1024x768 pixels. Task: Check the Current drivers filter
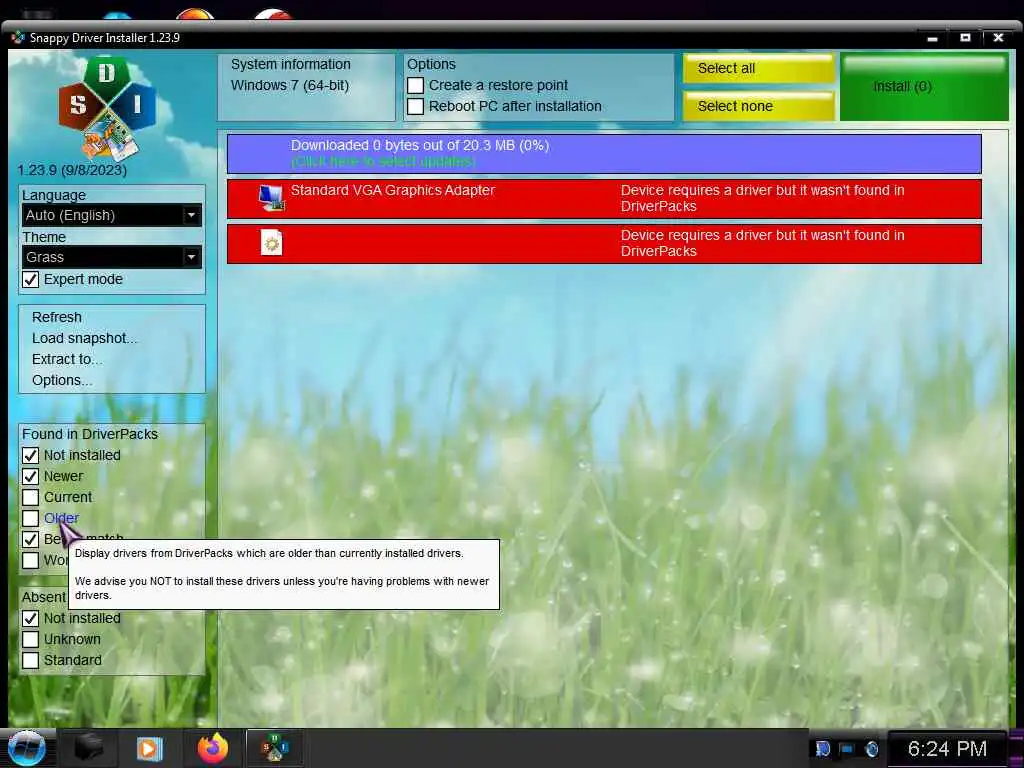(31, 497)
